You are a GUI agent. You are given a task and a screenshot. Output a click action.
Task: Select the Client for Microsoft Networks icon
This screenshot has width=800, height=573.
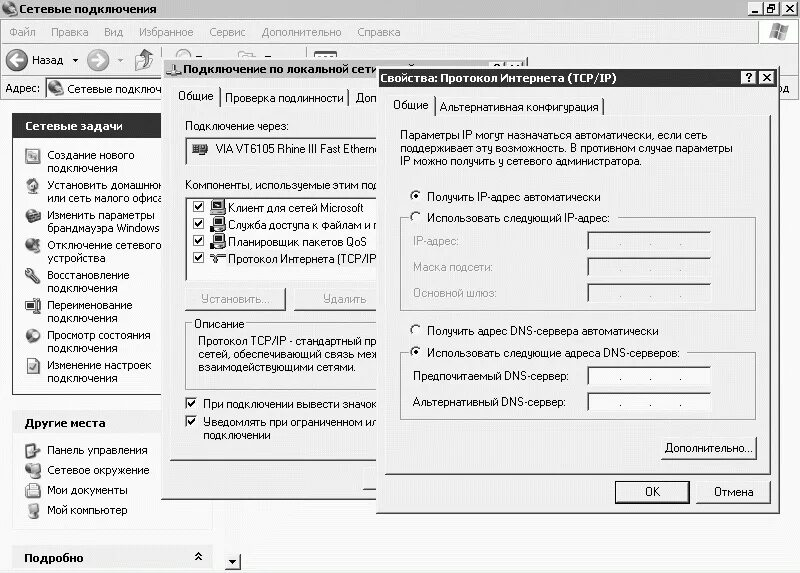click(217, 207)
